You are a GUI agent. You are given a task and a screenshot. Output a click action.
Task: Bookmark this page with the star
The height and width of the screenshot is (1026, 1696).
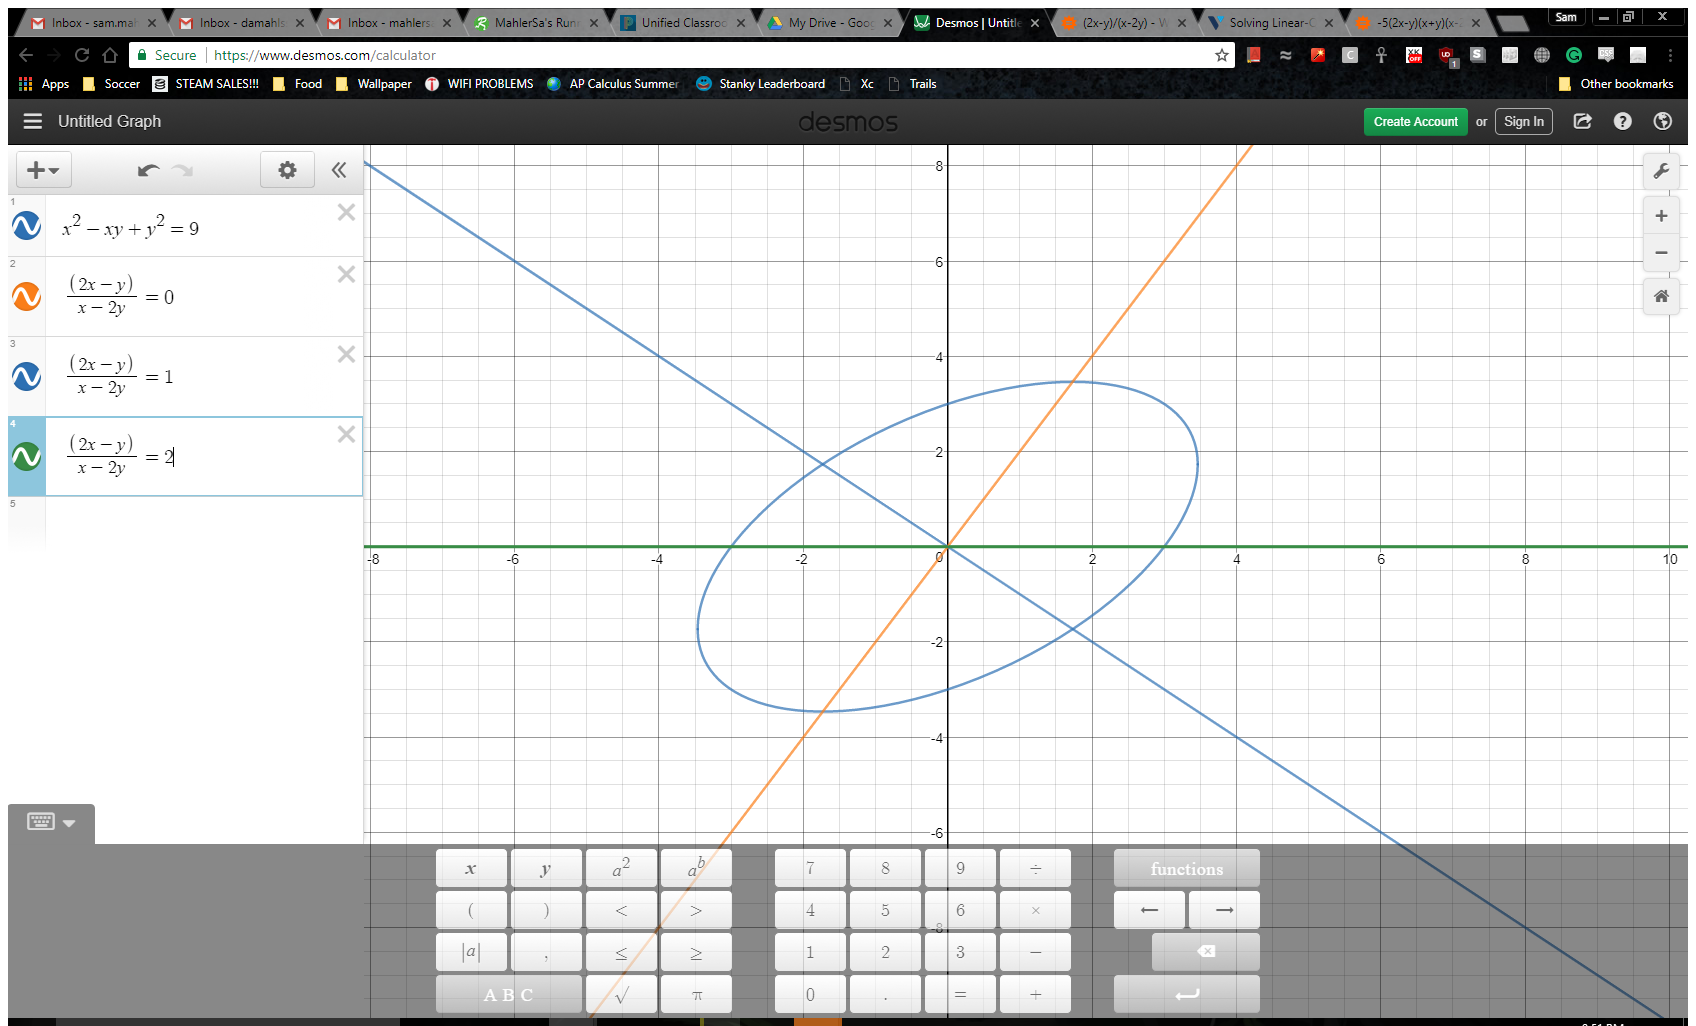click(x=1222, y=55)
